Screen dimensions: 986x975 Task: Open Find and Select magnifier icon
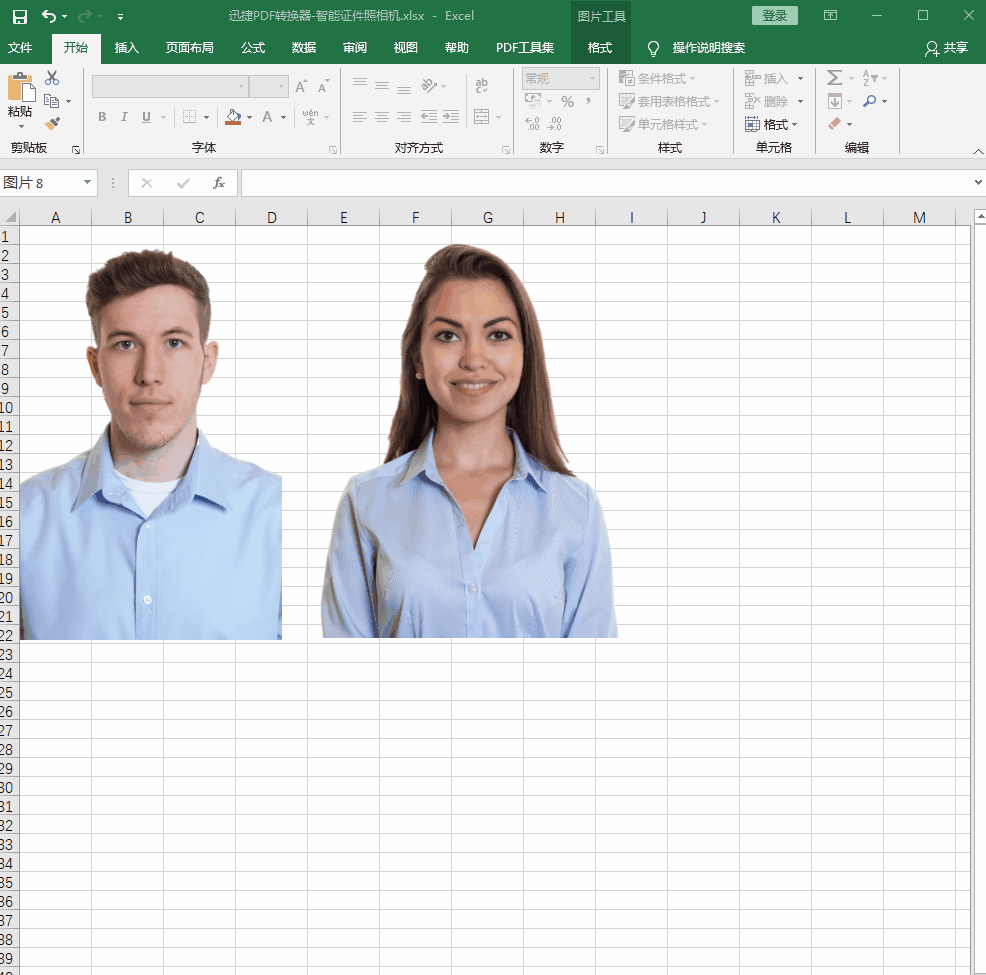click(x=869, y=101)
